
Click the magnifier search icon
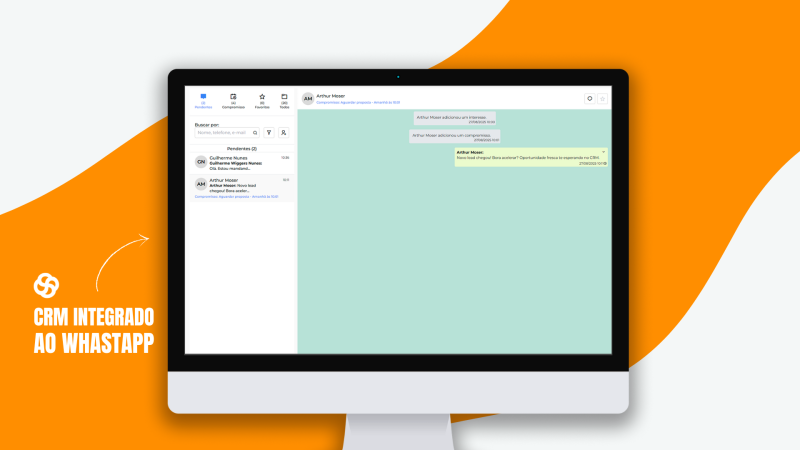click(255, 132)
